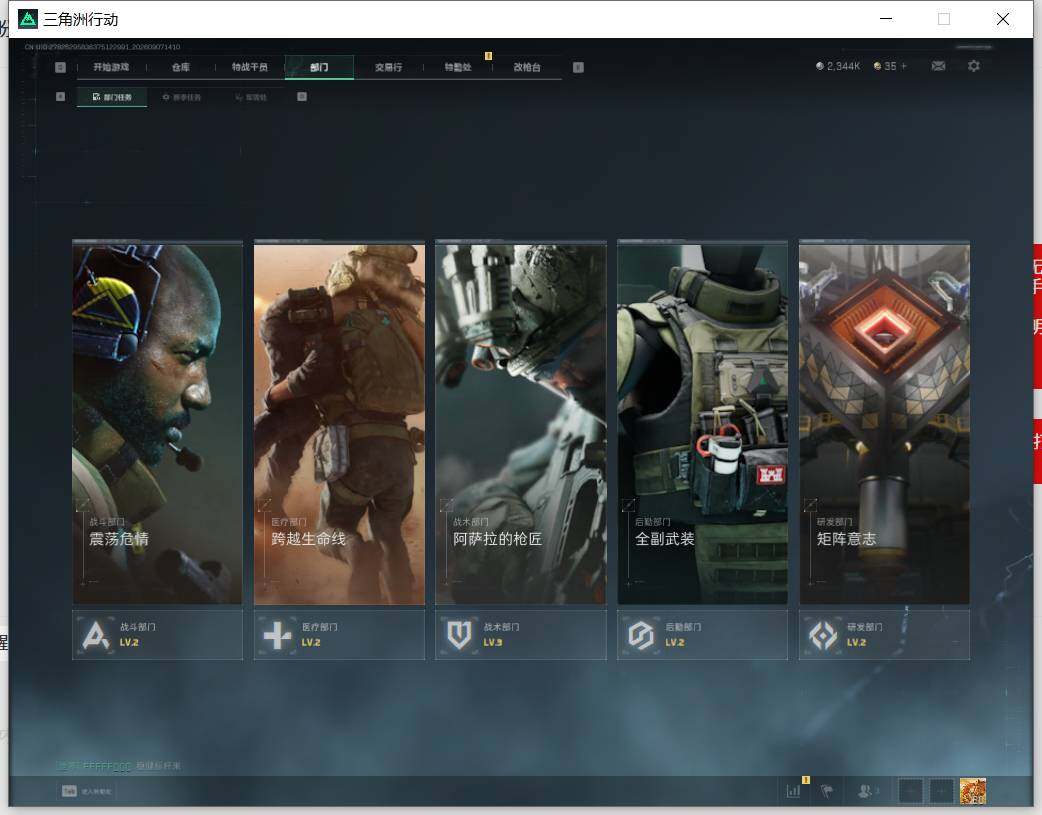Click the 2,344K currency coin icon
The image size is (1042, 815).
pos(819,66)
